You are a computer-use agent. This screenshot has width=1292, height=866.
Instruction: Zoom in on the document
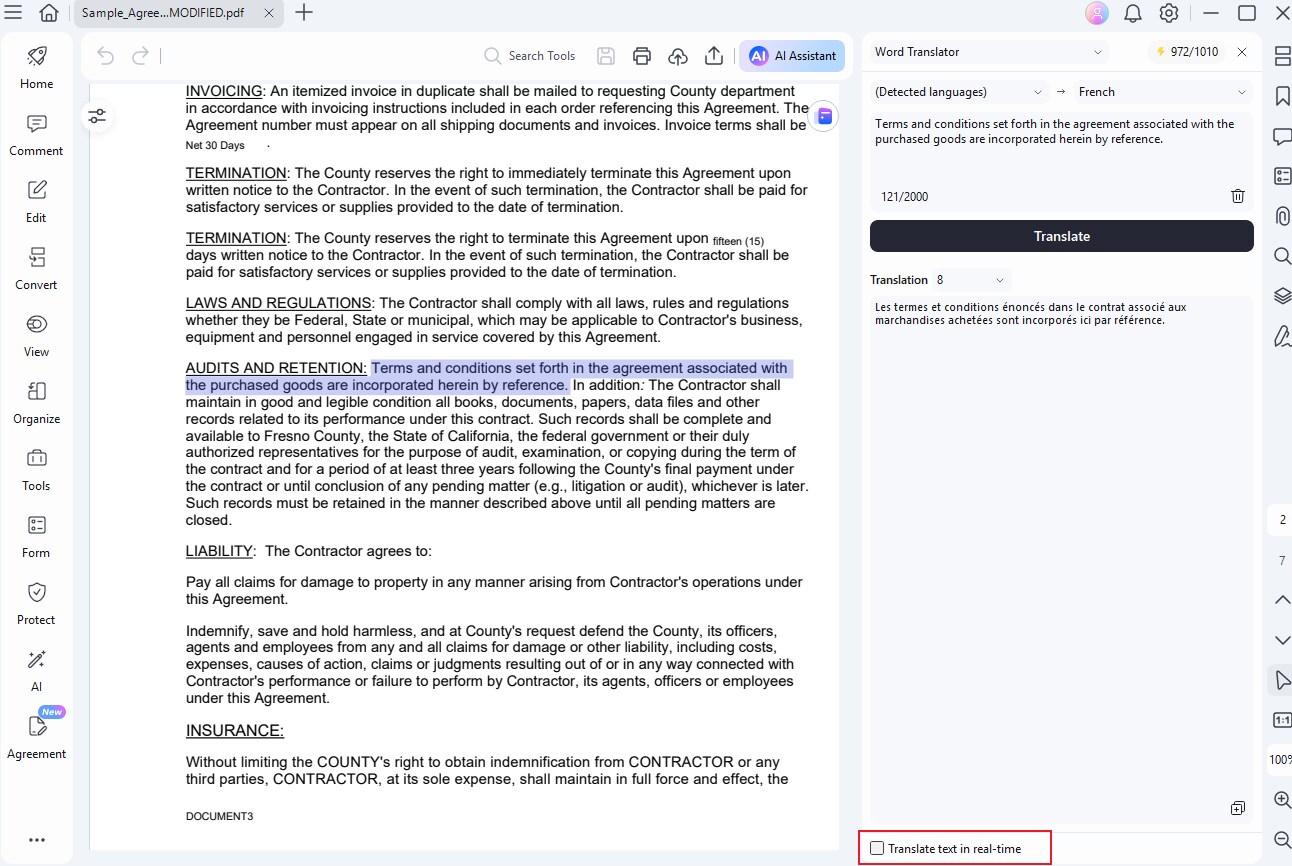[1282, 800]
